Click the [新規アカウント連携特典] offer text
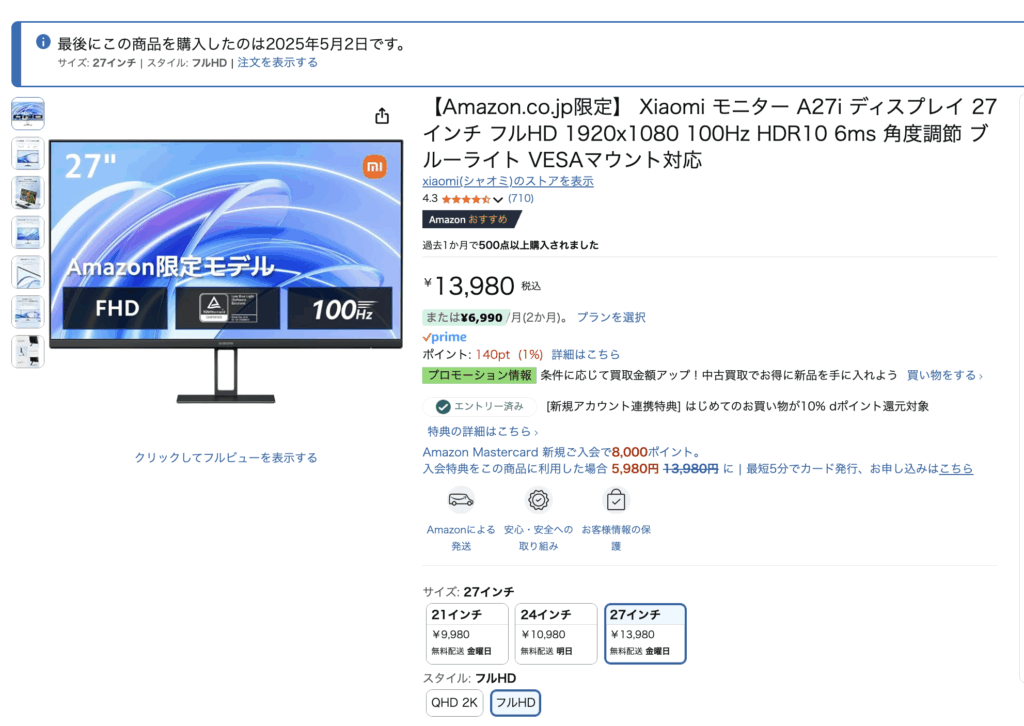Image resolution: width=1024 pixels, height=726 pixels. pos(737,406)
